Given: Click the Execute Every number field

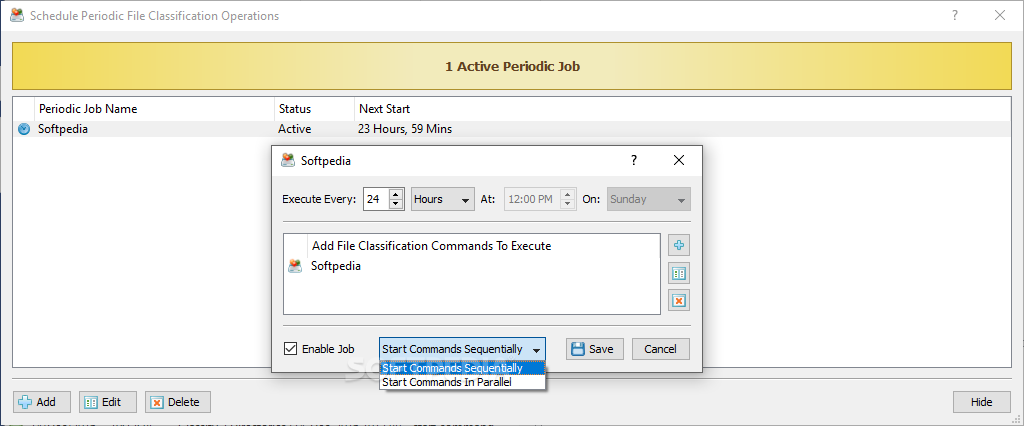Looking at the screenshot, I should (376, 199).
